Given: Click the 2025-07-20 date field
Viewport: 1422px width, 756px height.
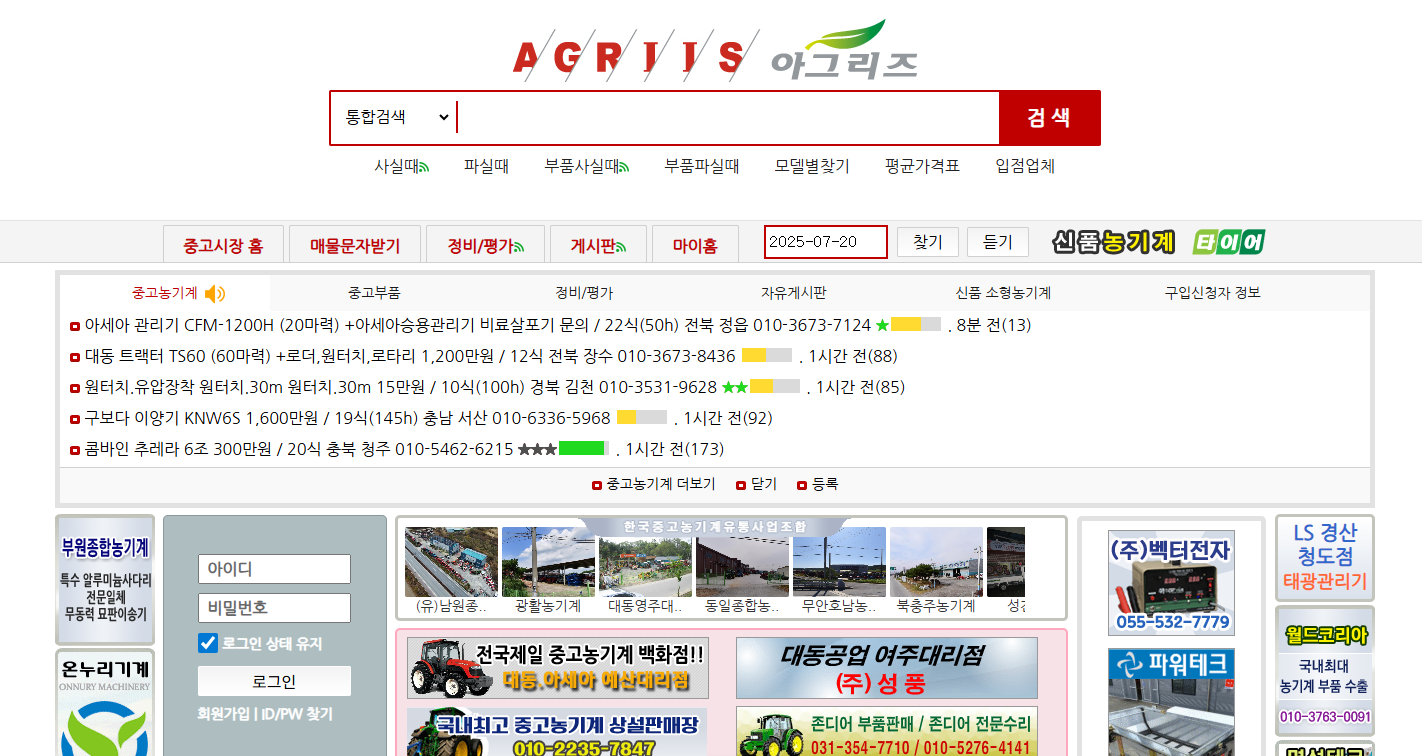Looking at the screenshot, I should [826, 242].
